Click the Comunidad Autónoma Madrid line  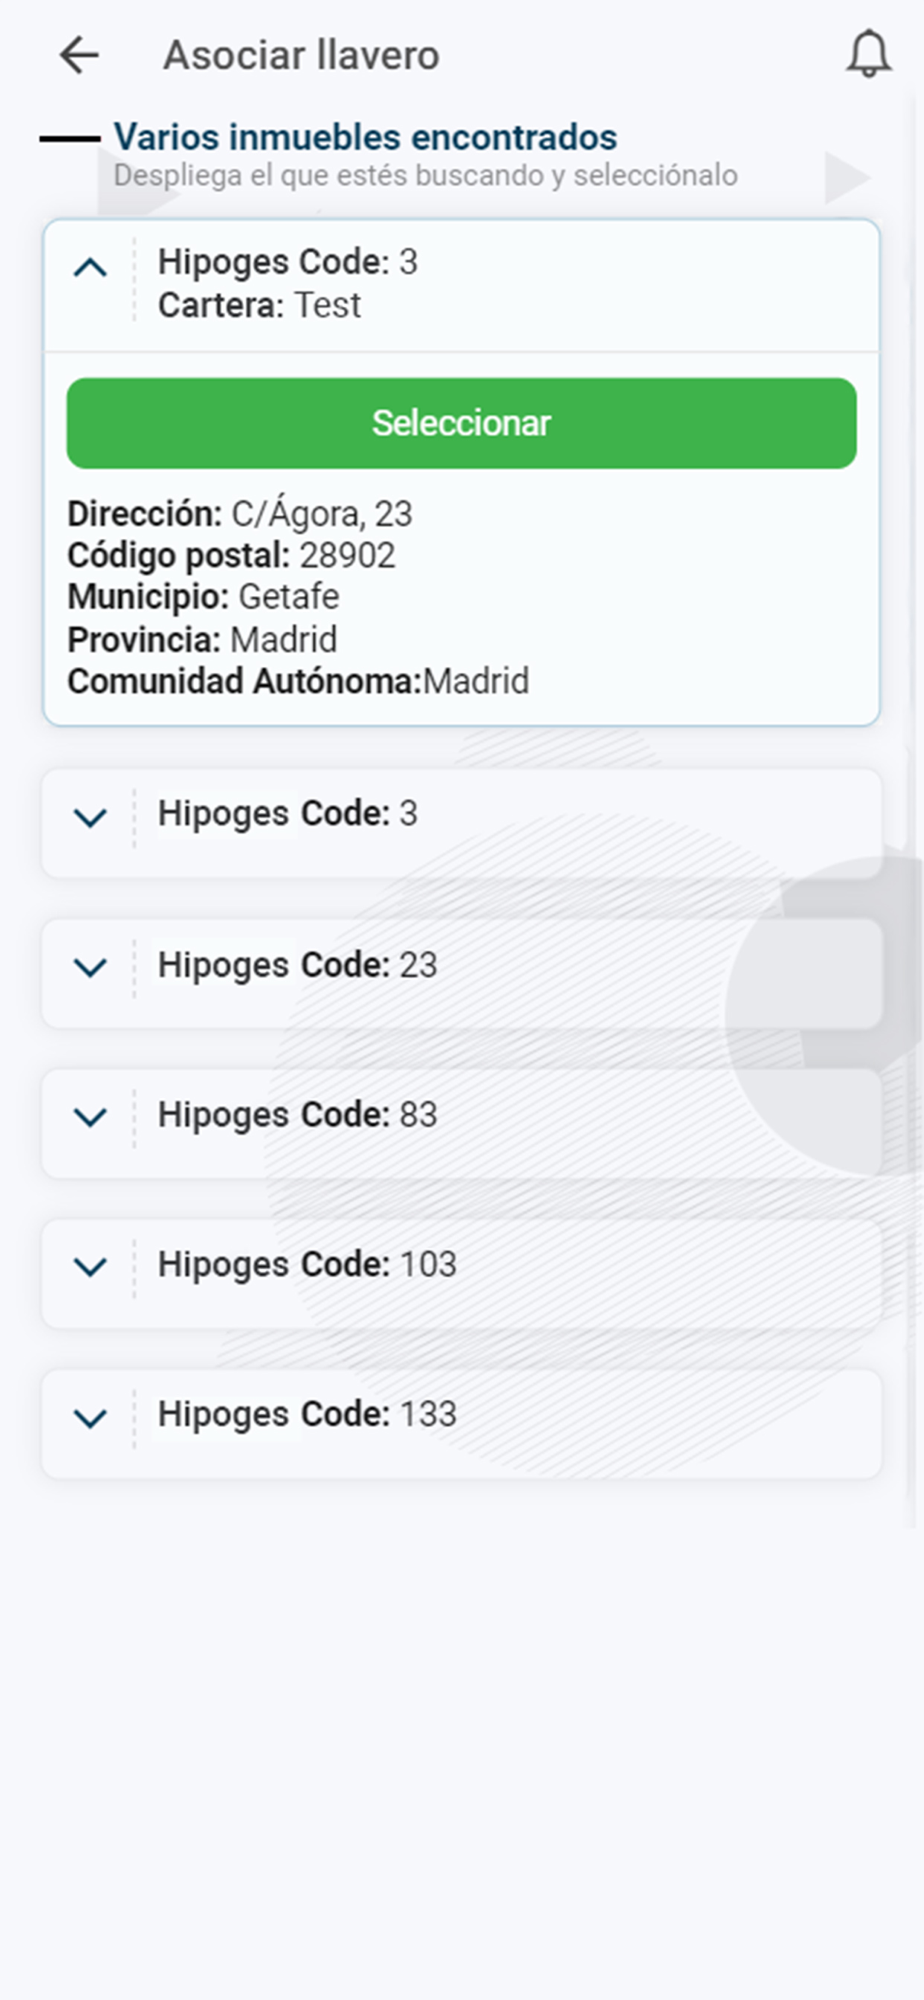(x=298, y=682)
